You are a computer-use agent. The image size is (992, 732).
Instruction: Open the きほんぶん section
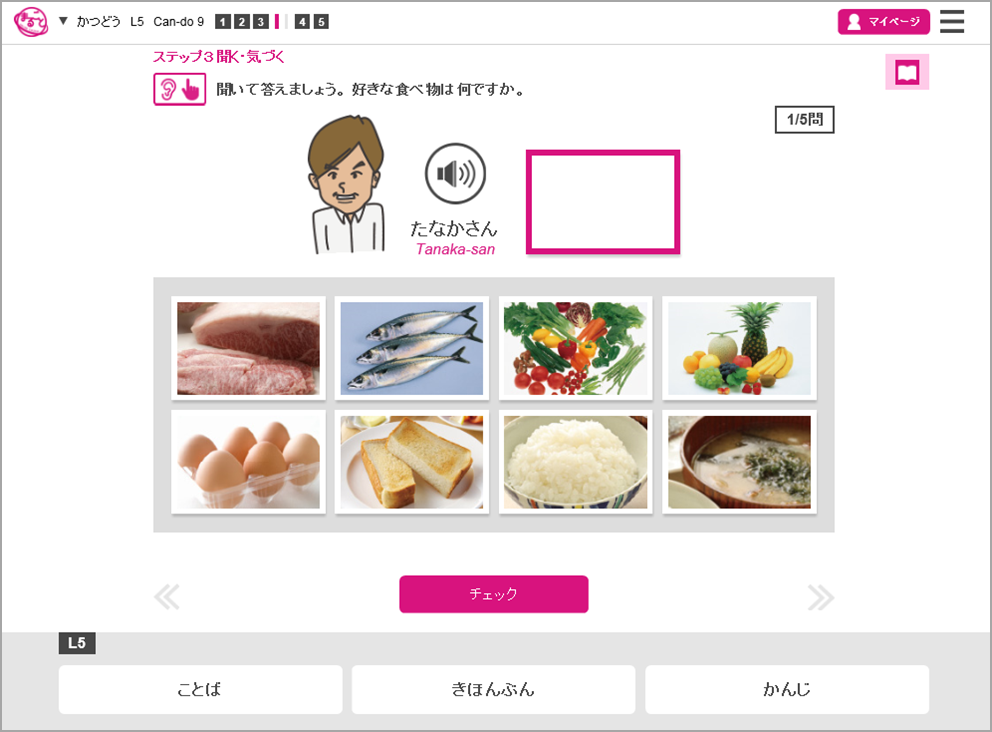point(493,689)
